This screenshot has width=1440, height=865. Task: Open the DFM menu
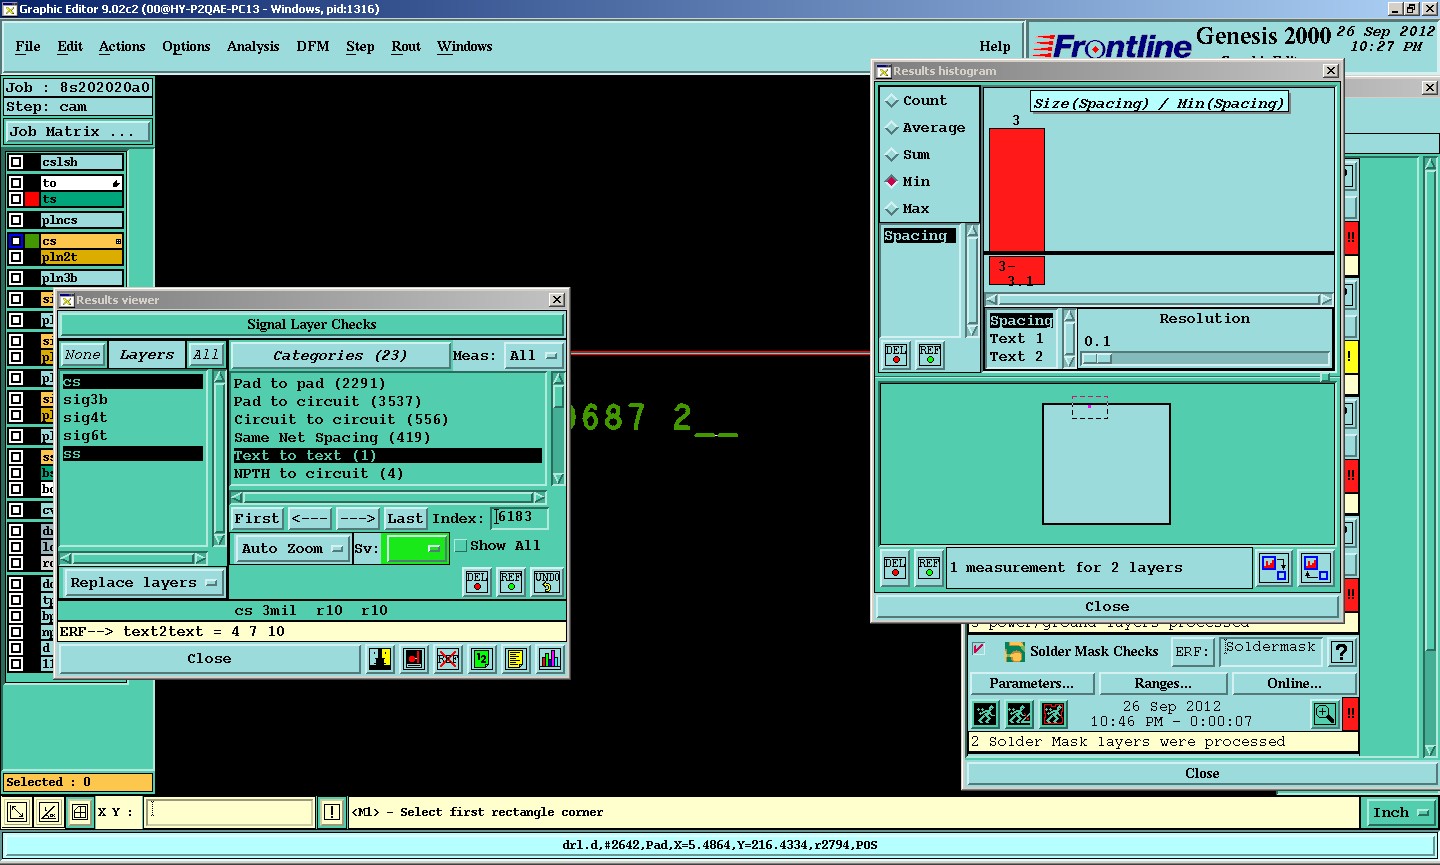point(313,47)
